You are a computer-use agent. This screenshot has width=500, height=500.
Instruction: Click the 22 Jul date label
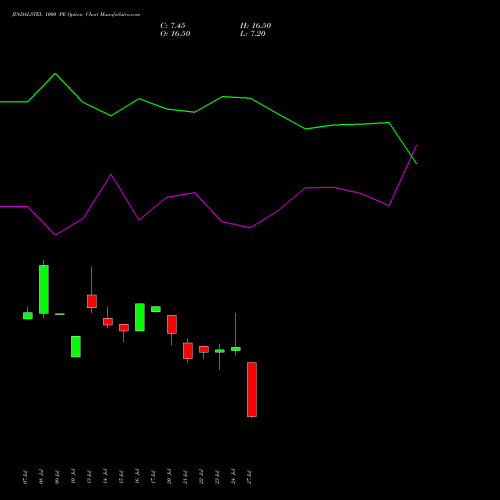(201, 477)
